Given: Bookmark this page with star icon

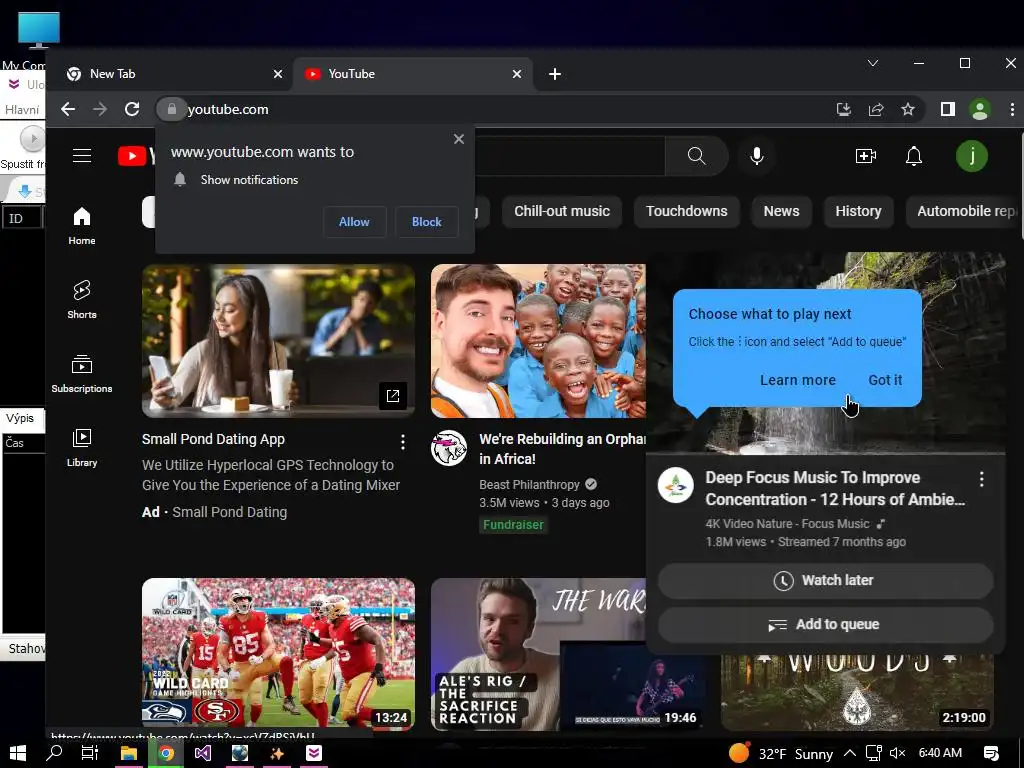Looking at the screenshot, I should pos(908,109).
